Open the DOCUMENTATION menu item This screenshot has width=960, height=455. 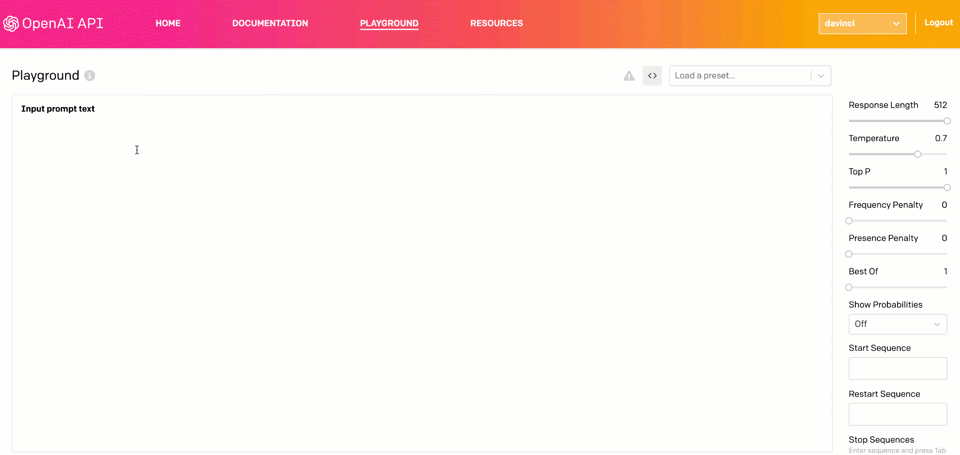tap(270, 23)
